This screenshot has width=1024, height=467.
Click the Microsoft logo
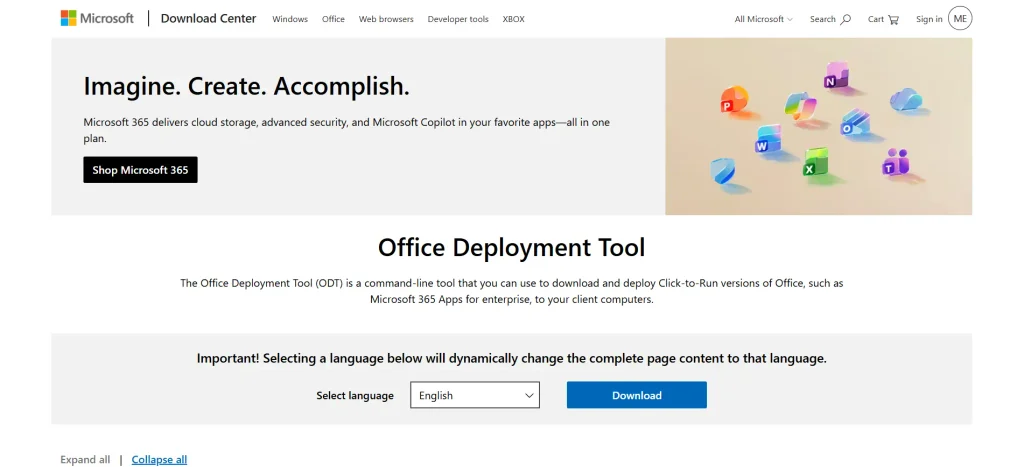pyautogui.click(x=97, y=18)
